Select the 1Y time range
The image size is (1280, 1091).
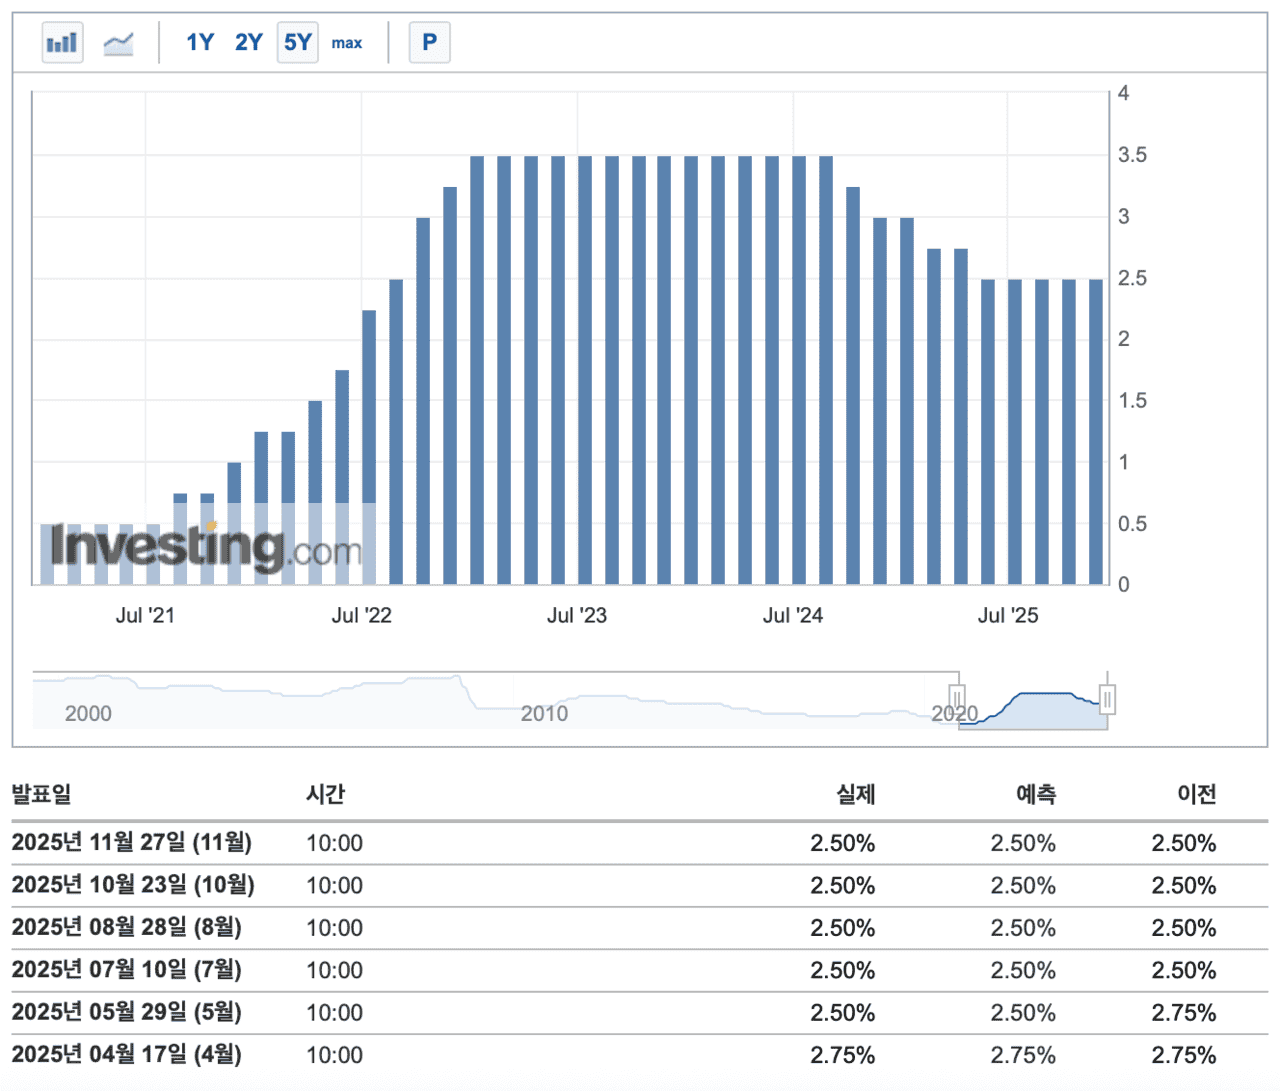(200, 43)
